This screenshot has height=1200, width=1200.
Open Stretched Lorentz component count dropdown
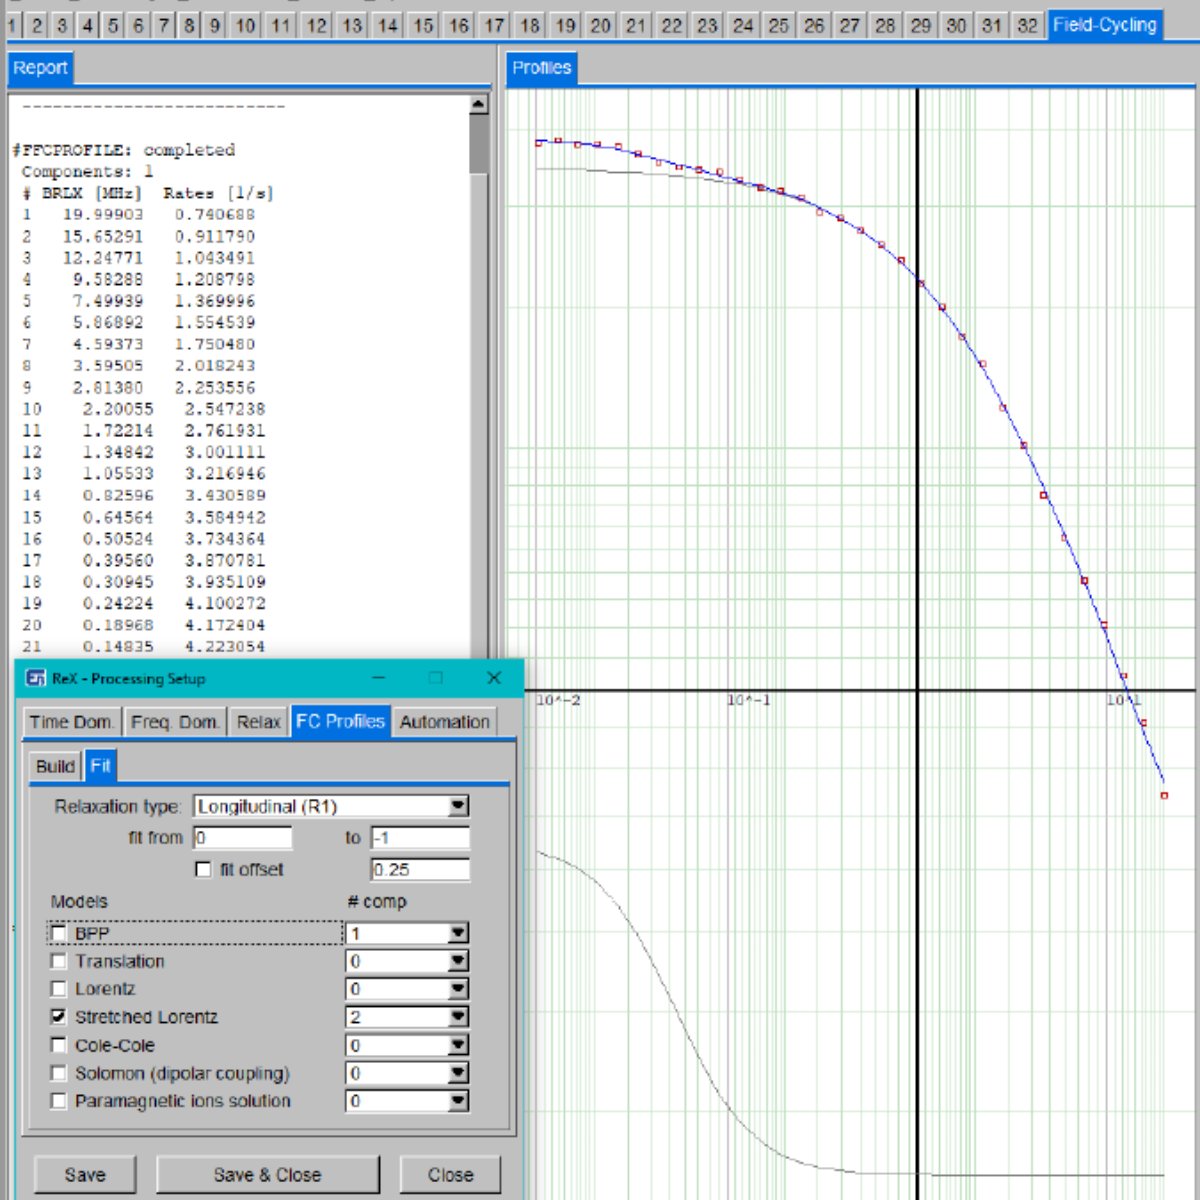pyautogui.click(x=458, y=1017)
